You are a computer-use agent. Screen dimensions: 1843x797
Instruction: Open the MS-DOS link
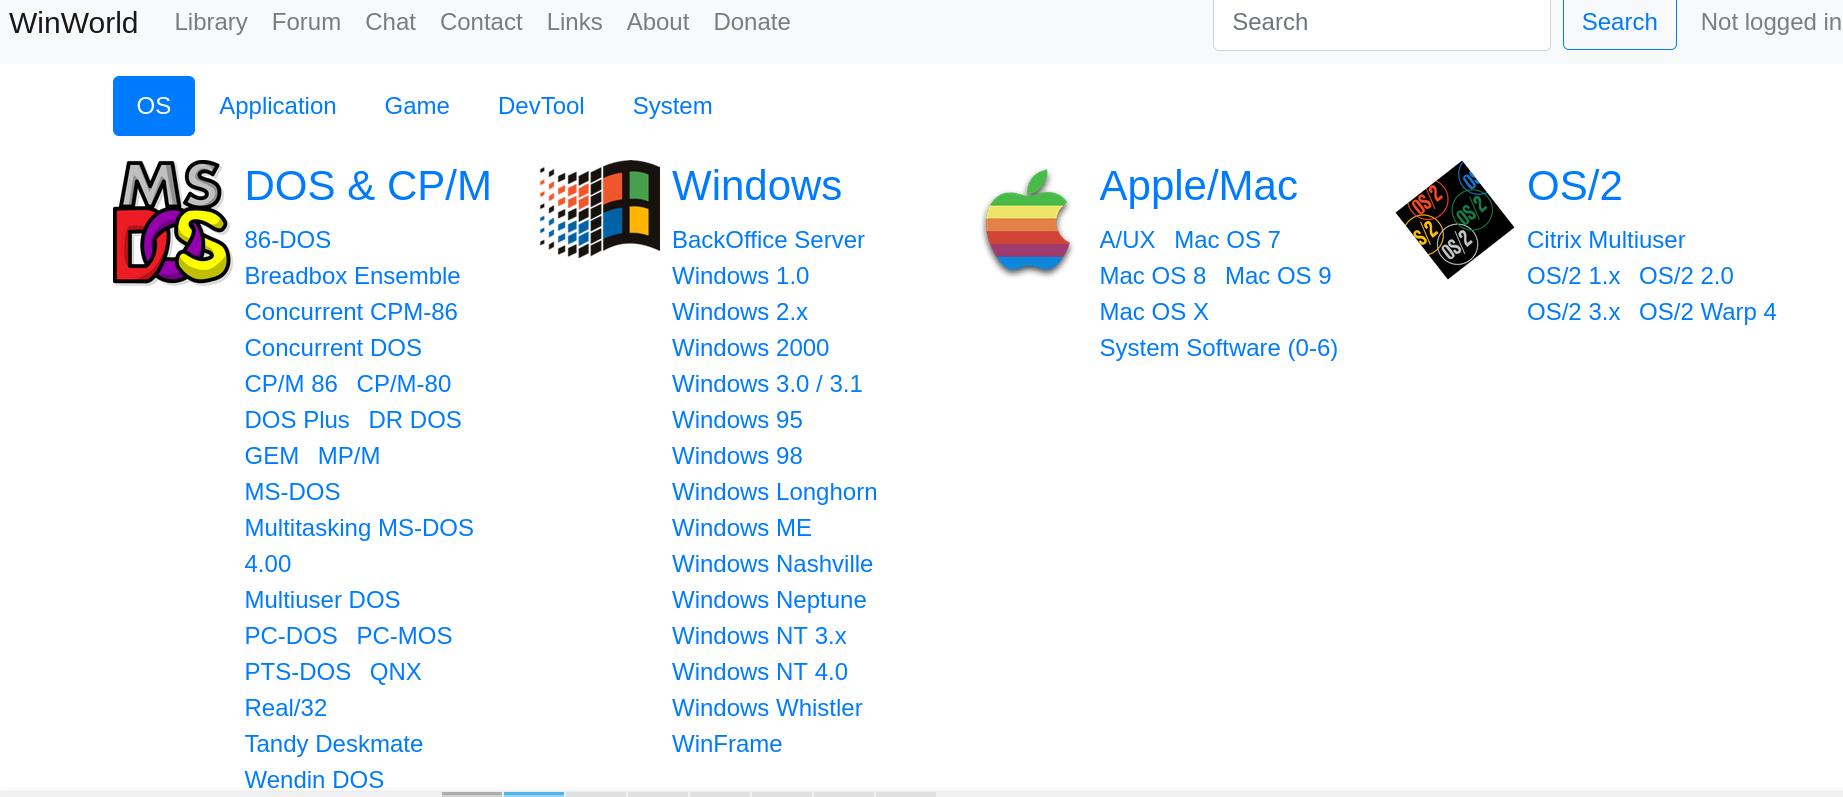point(292,492)
